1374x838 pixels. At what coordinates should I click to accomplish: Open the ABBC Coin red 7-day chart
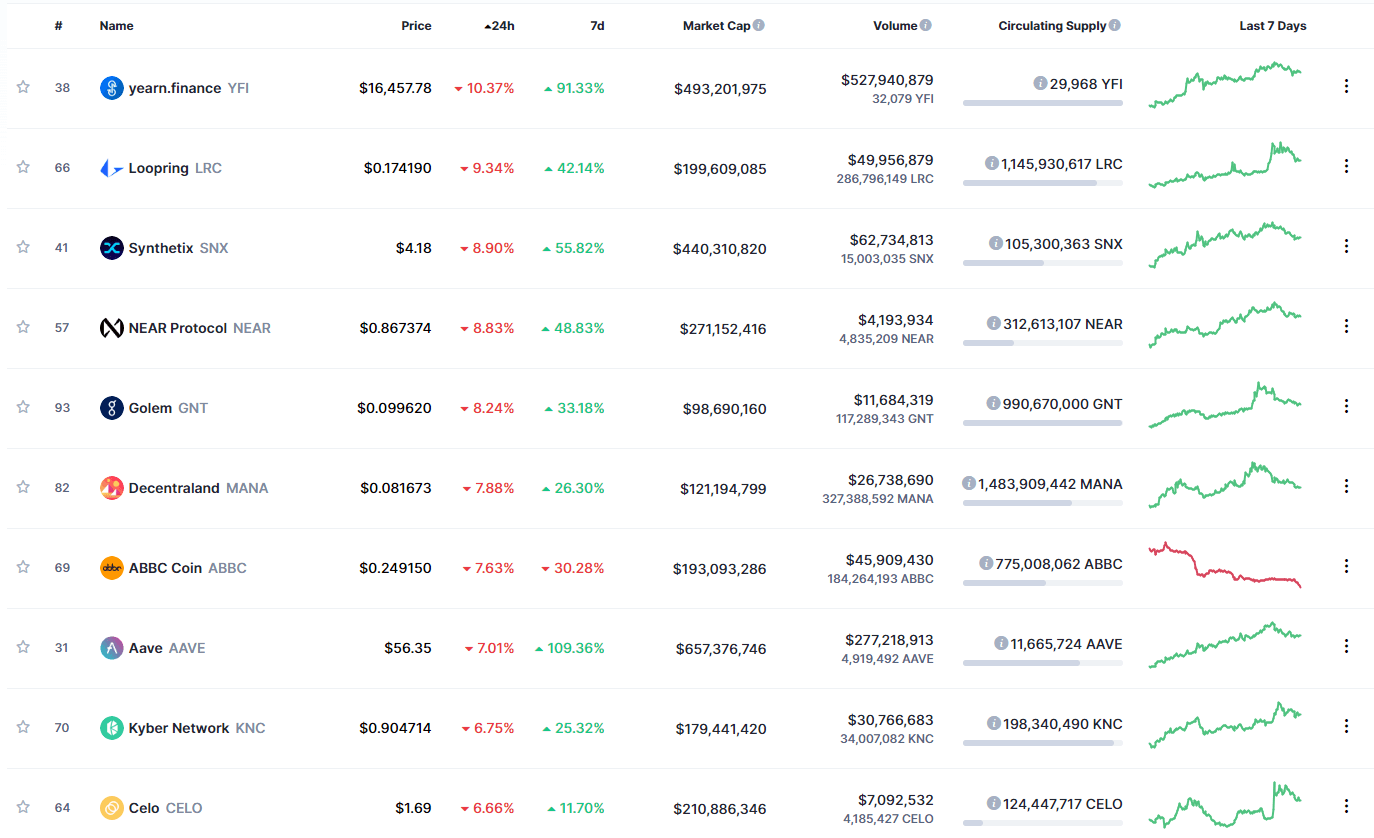tap(1225, 565)
